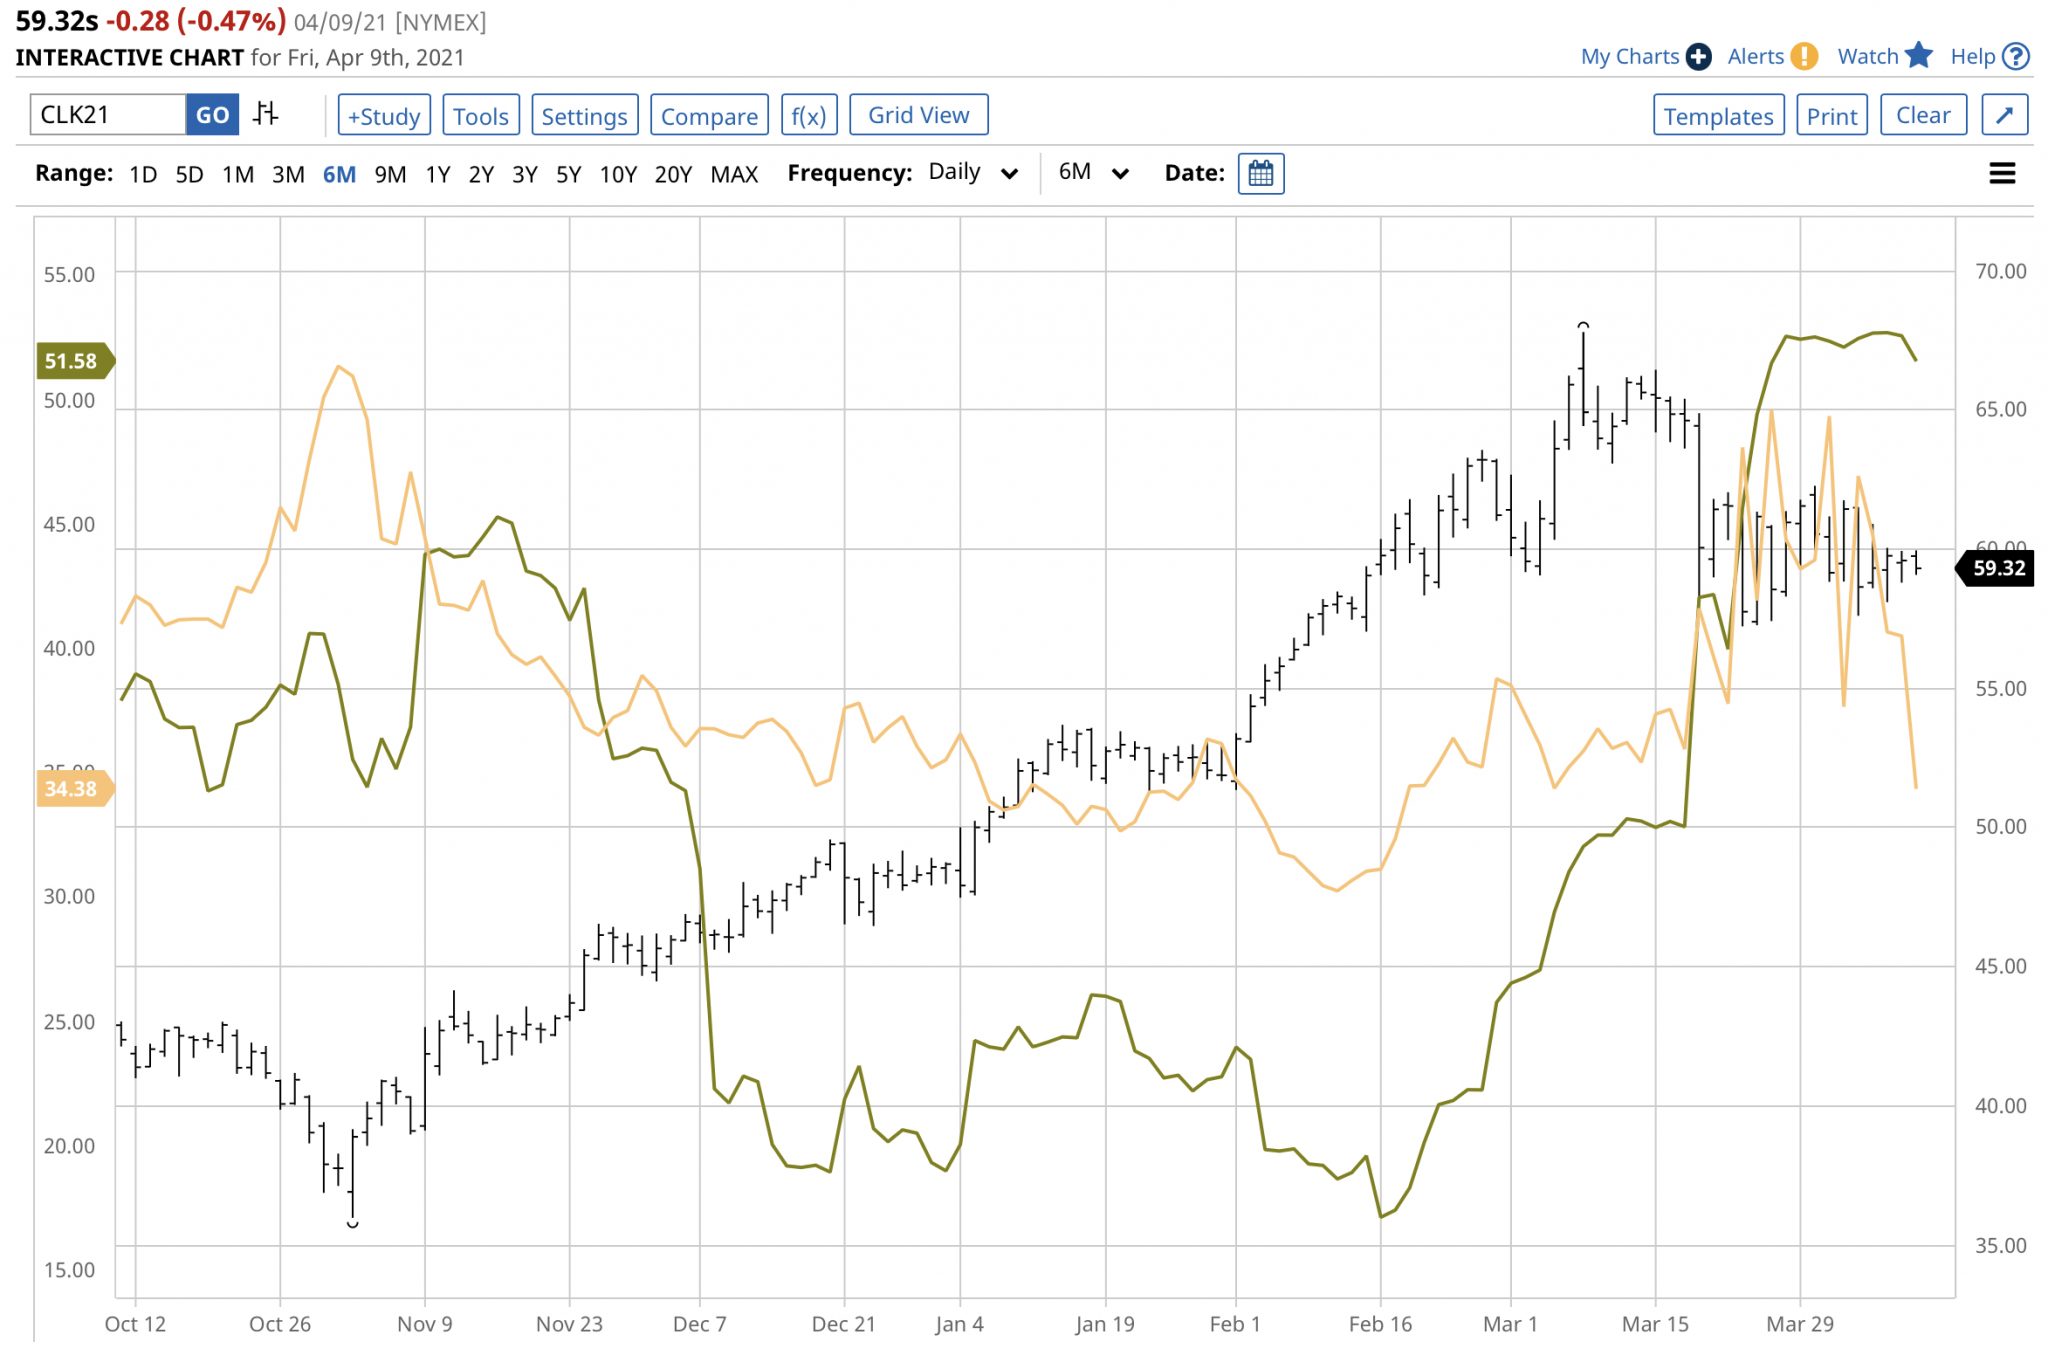2048x1369 pixels.
Task: Toggle the 5D range
Action: [x=190, y=173]
